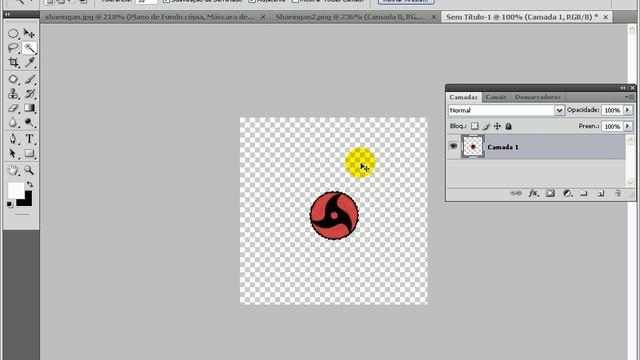Select the Elliptical Marquee tool
The image size is (640, 360).
pyautogui.click(x=13, y=33)
